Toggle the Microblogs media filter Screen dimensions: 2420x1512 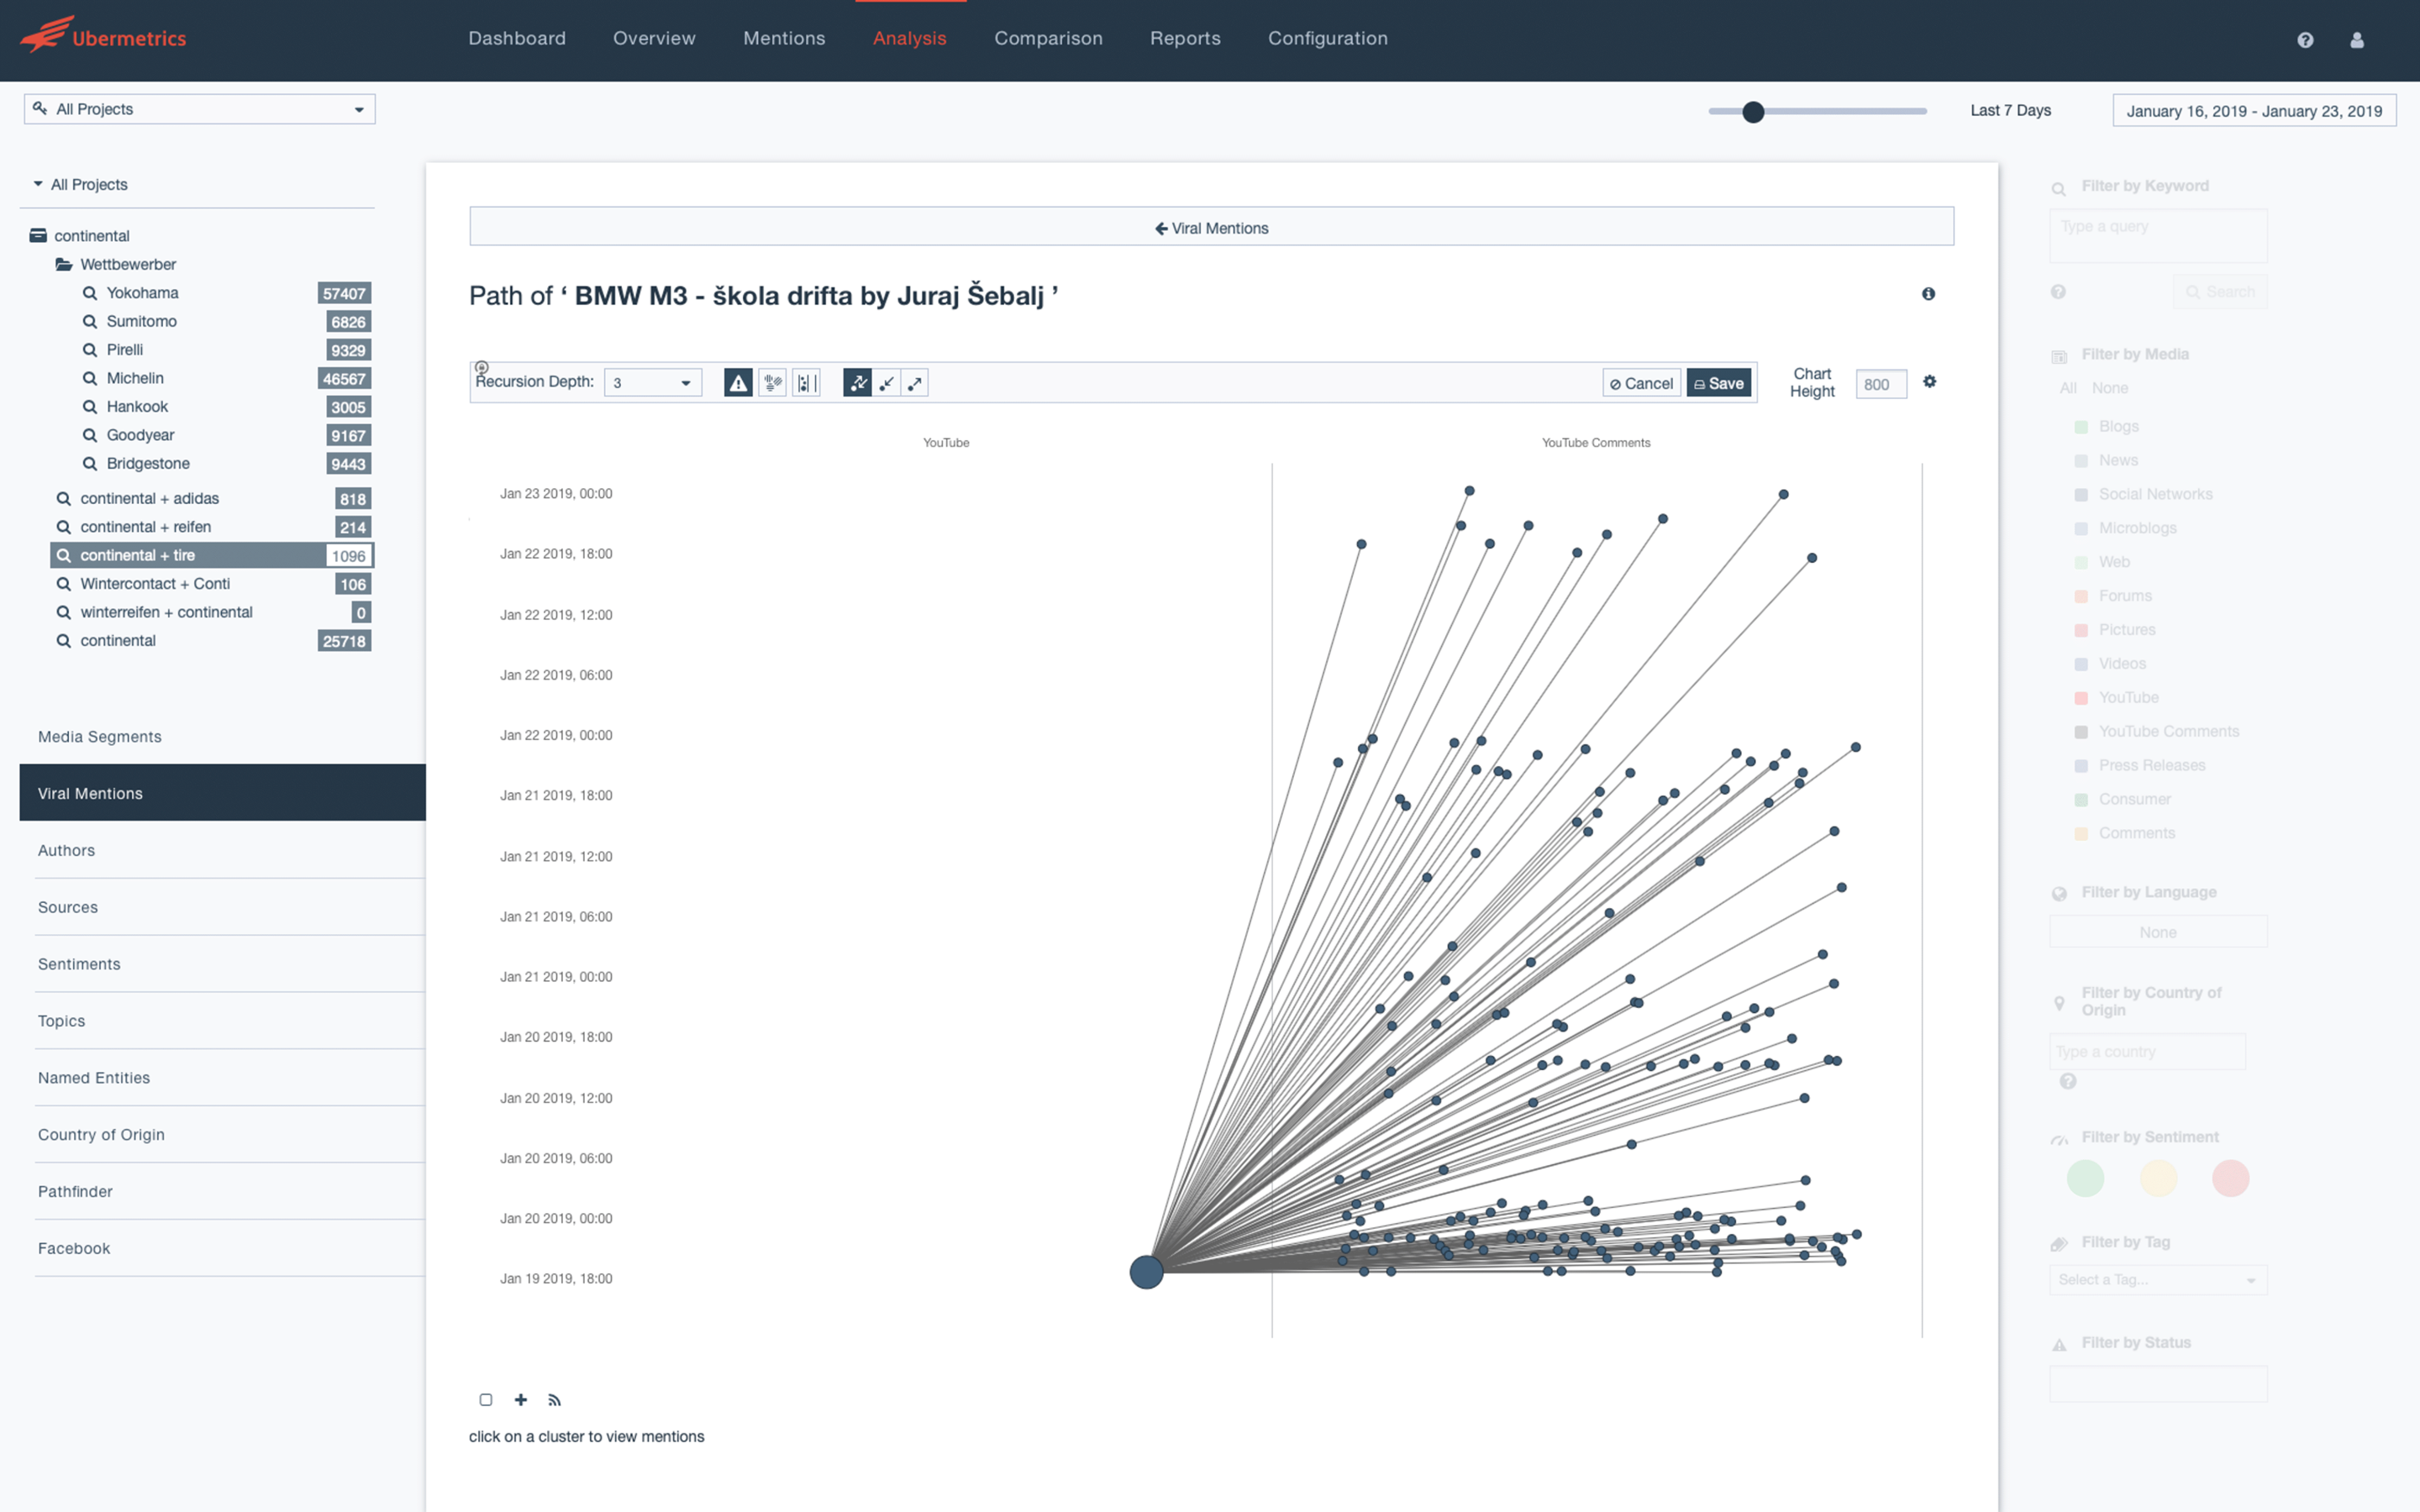(x=2081, y=529)
